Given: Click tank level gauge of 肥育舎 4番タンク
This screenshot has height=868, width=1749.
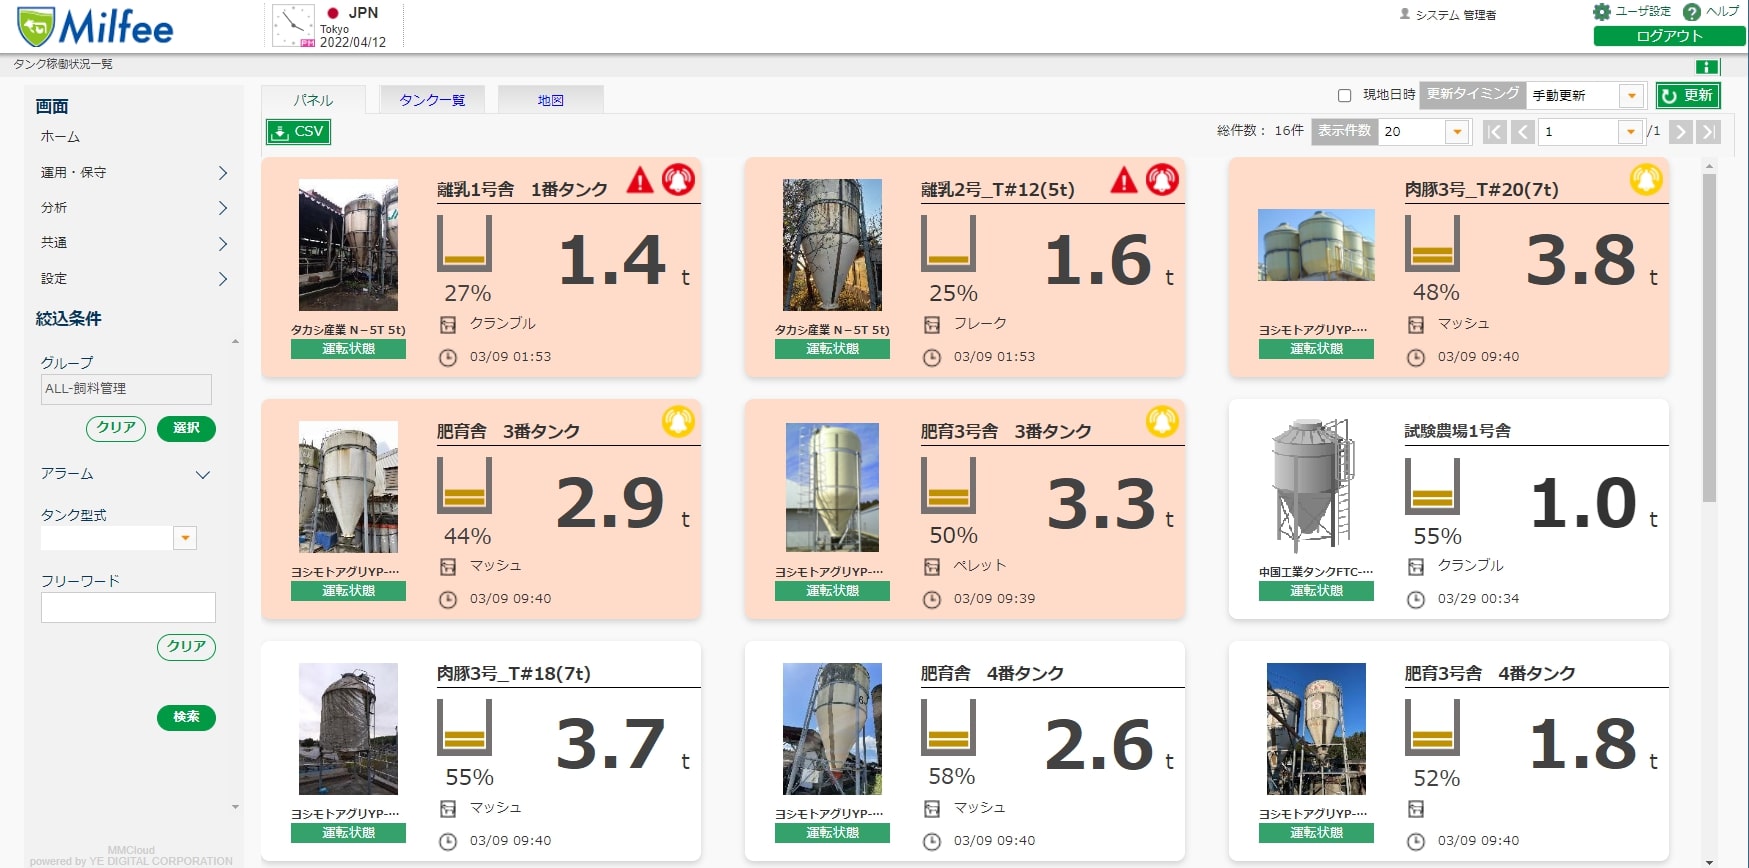Looking at the screenshot, I should (x=948, y=727).
